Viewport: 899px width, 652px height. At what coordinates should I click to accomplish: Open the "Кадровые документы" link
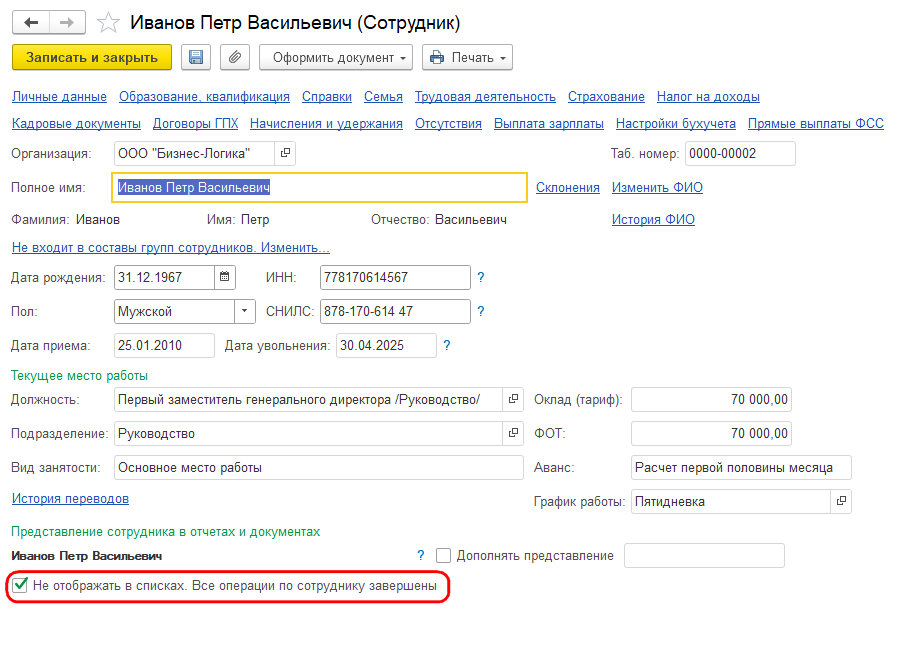coord(76,123)
